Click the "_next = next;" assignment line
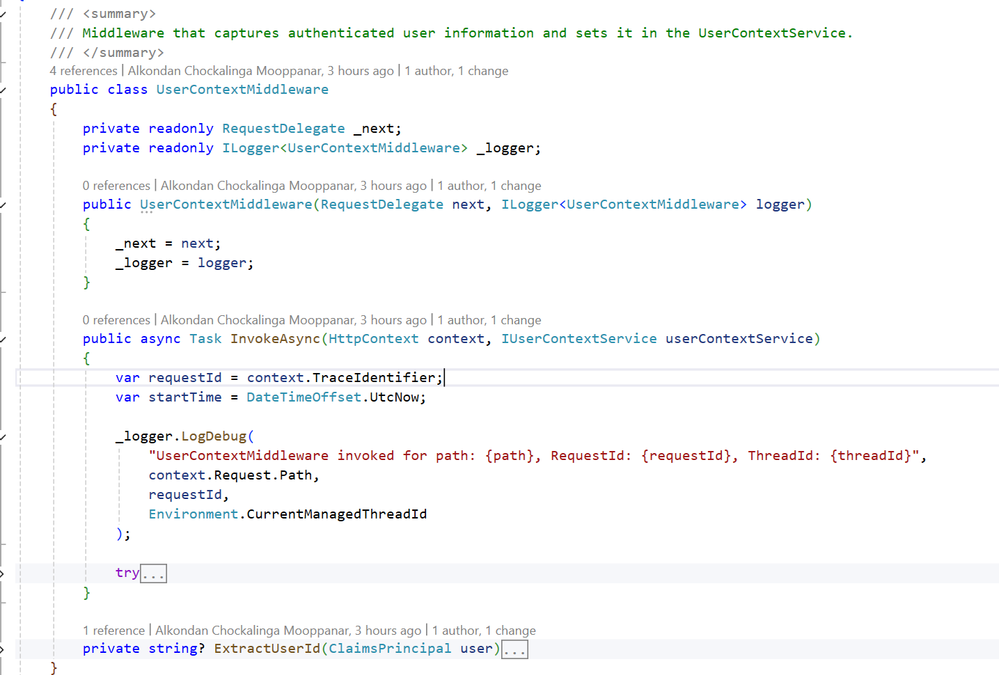The image size is (999, 675). 168,243
